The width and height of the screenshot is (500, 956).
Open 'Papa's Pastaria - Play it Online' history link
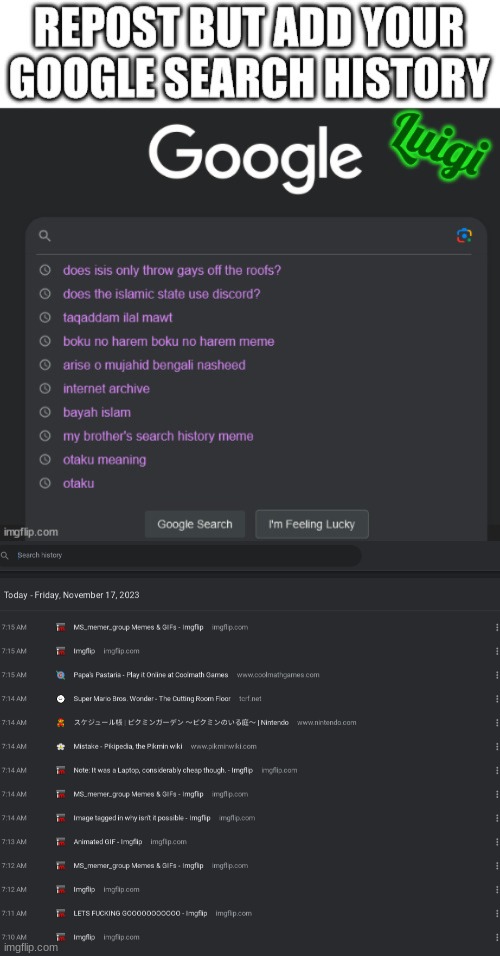coord(151,675)
